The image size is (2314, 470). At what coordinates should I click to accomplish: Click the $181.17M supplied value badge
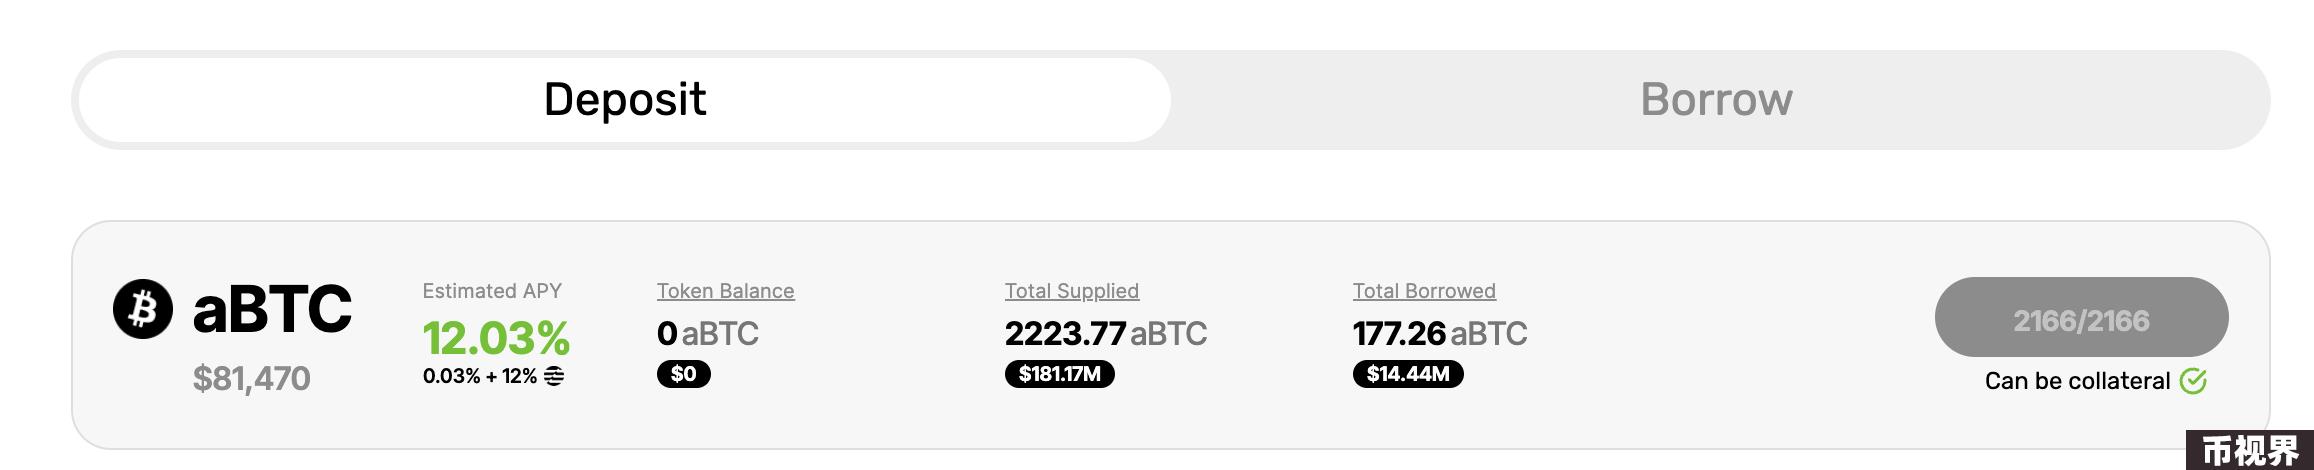[x=1059, y=374]
